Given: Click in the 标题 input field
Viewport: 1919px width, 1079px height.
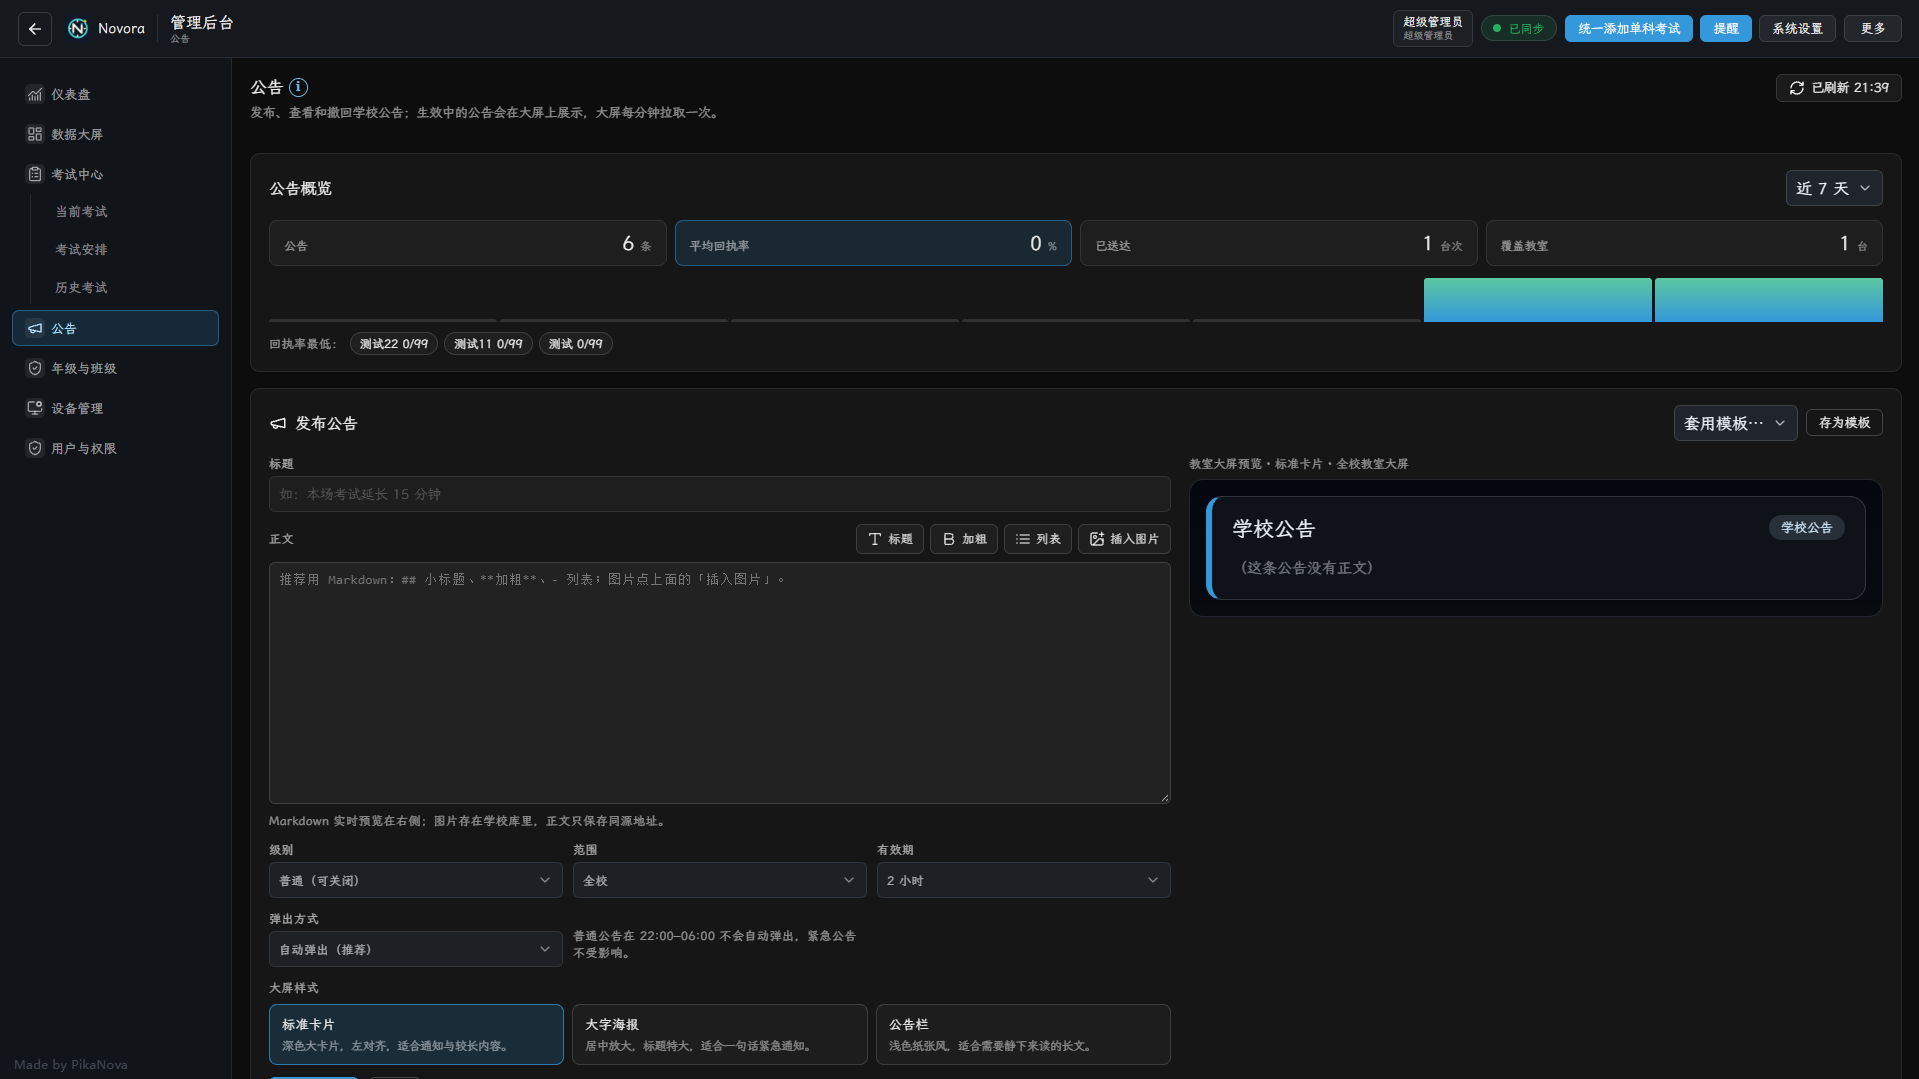Looking at the screenshot, I should click(x=719, y=494).
